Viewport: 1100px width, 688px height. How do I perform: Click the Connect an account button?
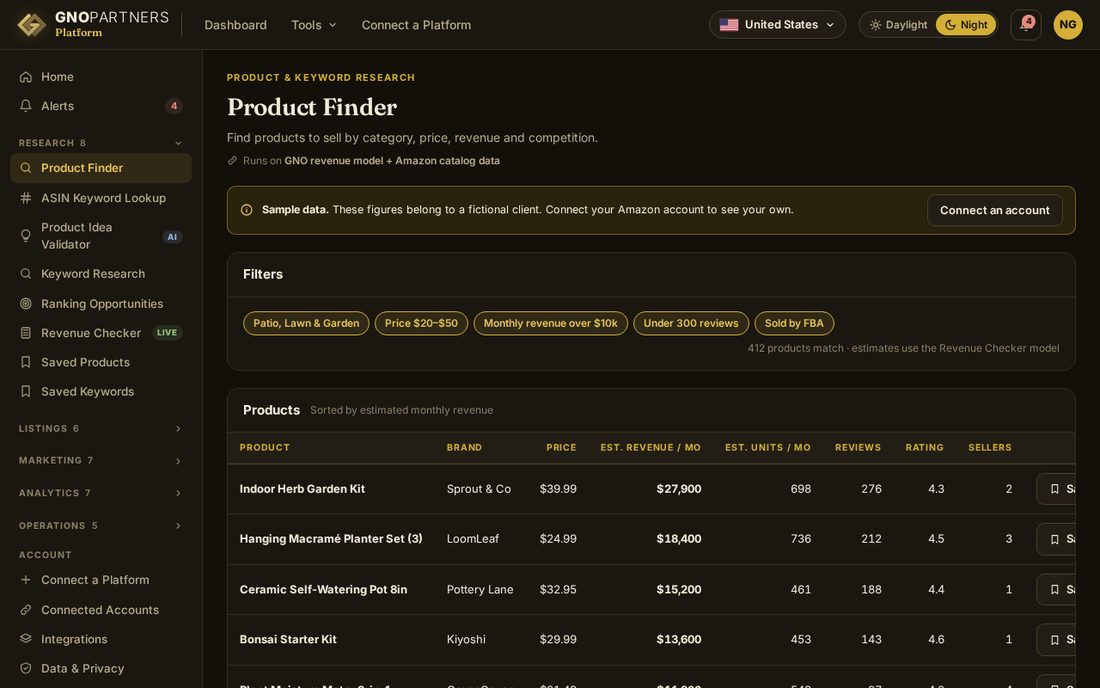(994, 210)
